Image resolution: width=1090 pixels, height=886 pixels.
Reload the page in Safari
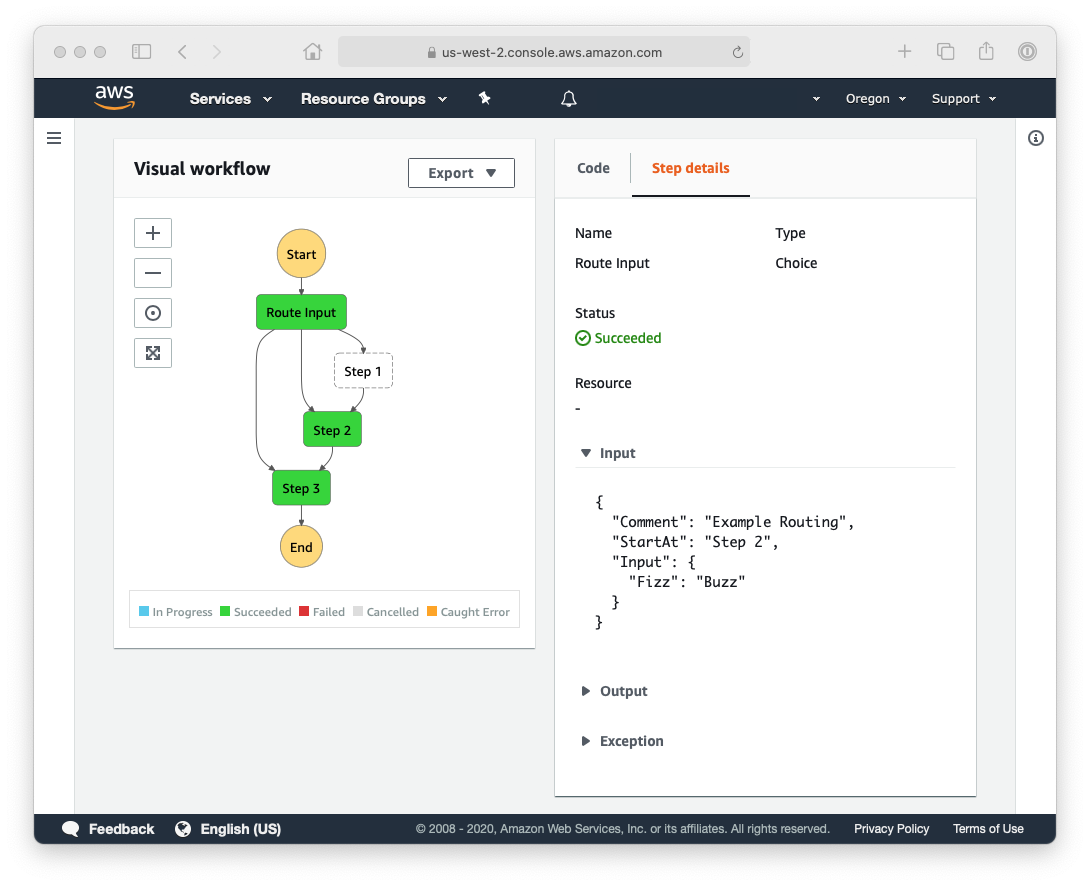pos(738,52)
